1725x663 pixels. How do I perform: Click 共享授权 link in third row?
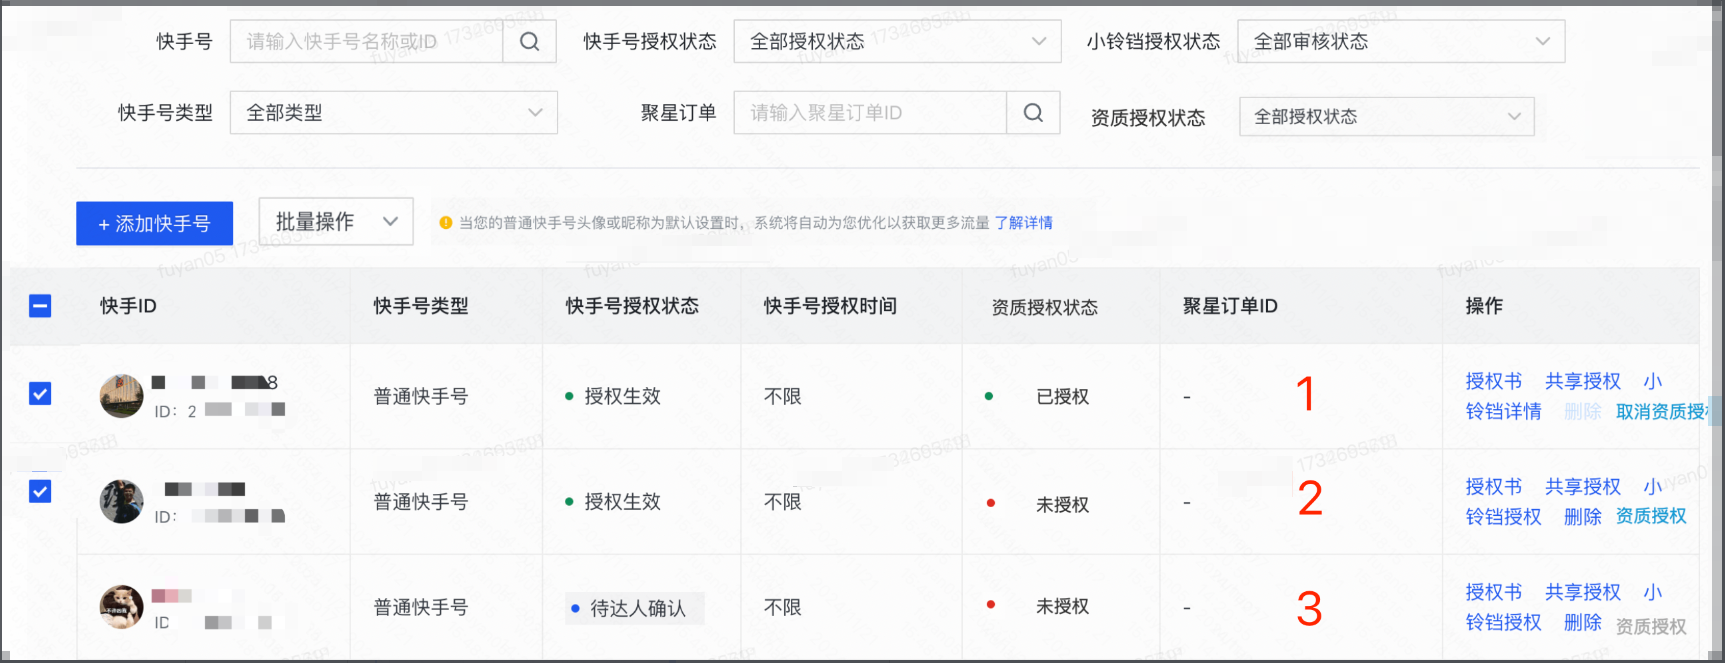[x=1583, y=592]
